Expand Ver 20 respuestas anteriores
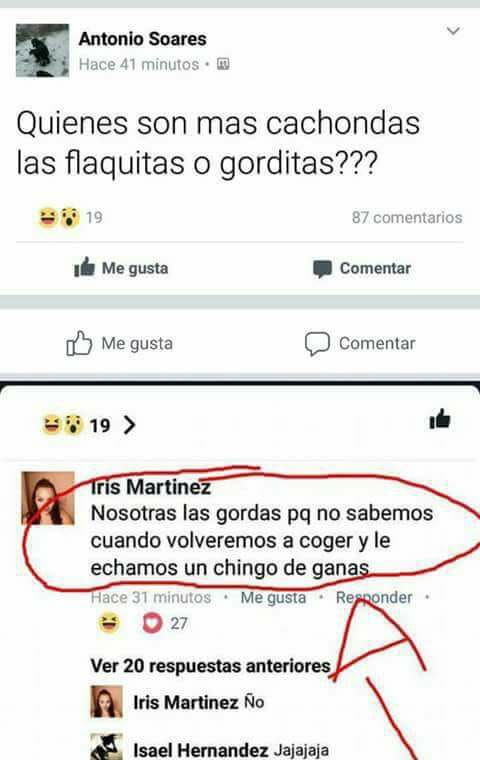 (210, 666)
